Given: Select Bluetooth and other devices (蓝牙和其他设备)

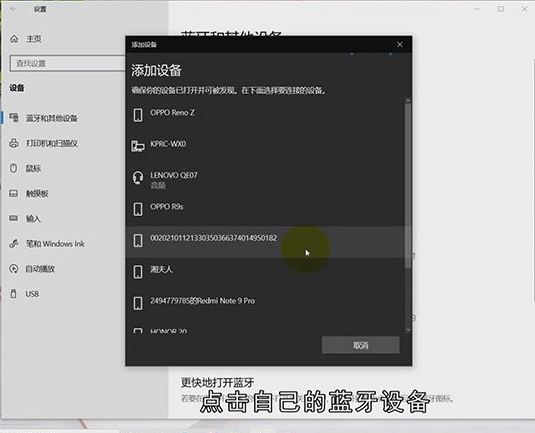Looking at the screenshot, I should tap(51, 118).
